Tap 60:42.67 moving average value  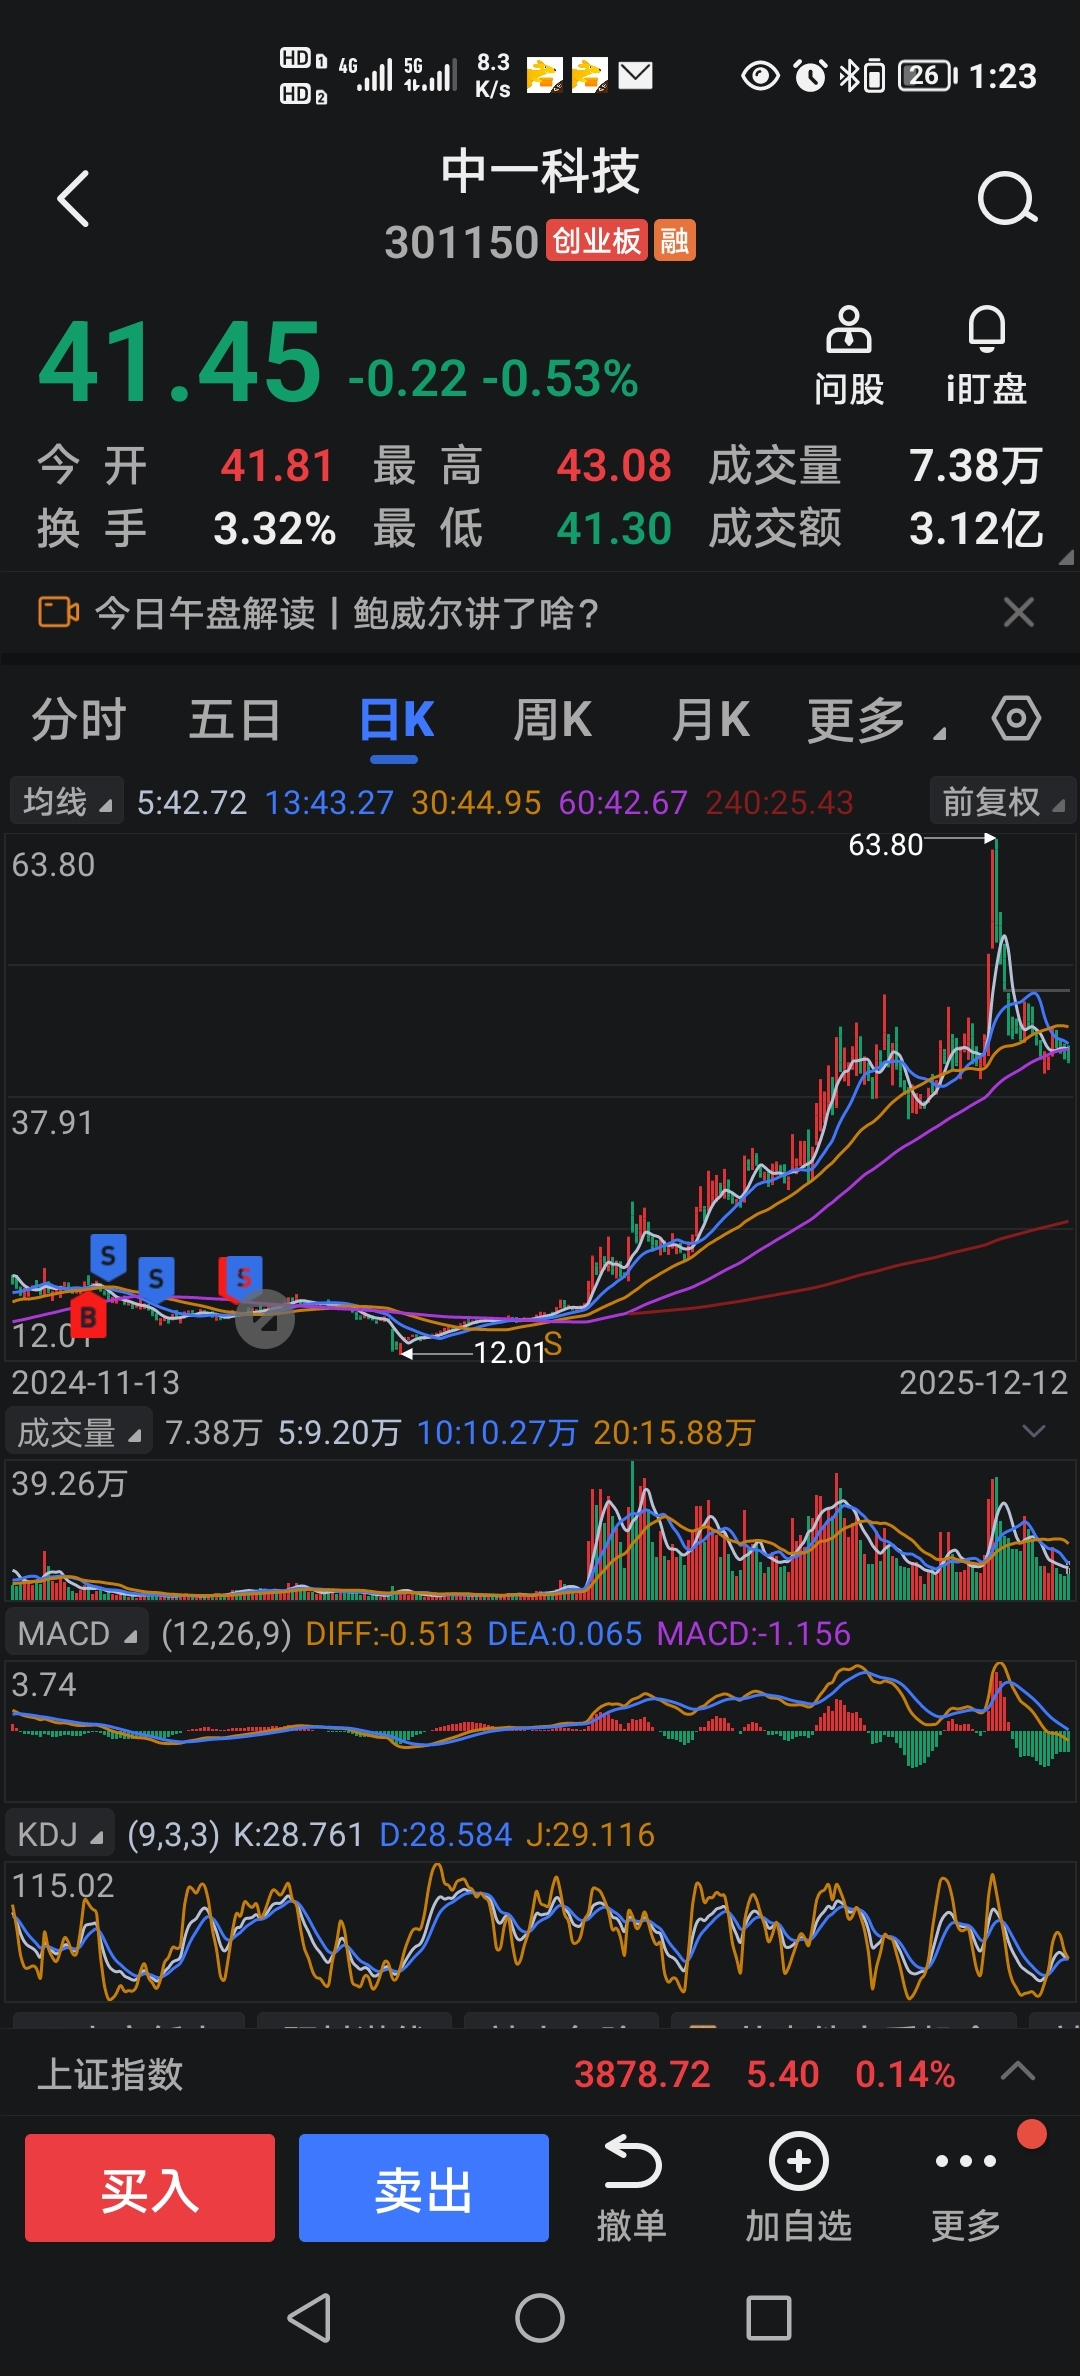point(623,802)
